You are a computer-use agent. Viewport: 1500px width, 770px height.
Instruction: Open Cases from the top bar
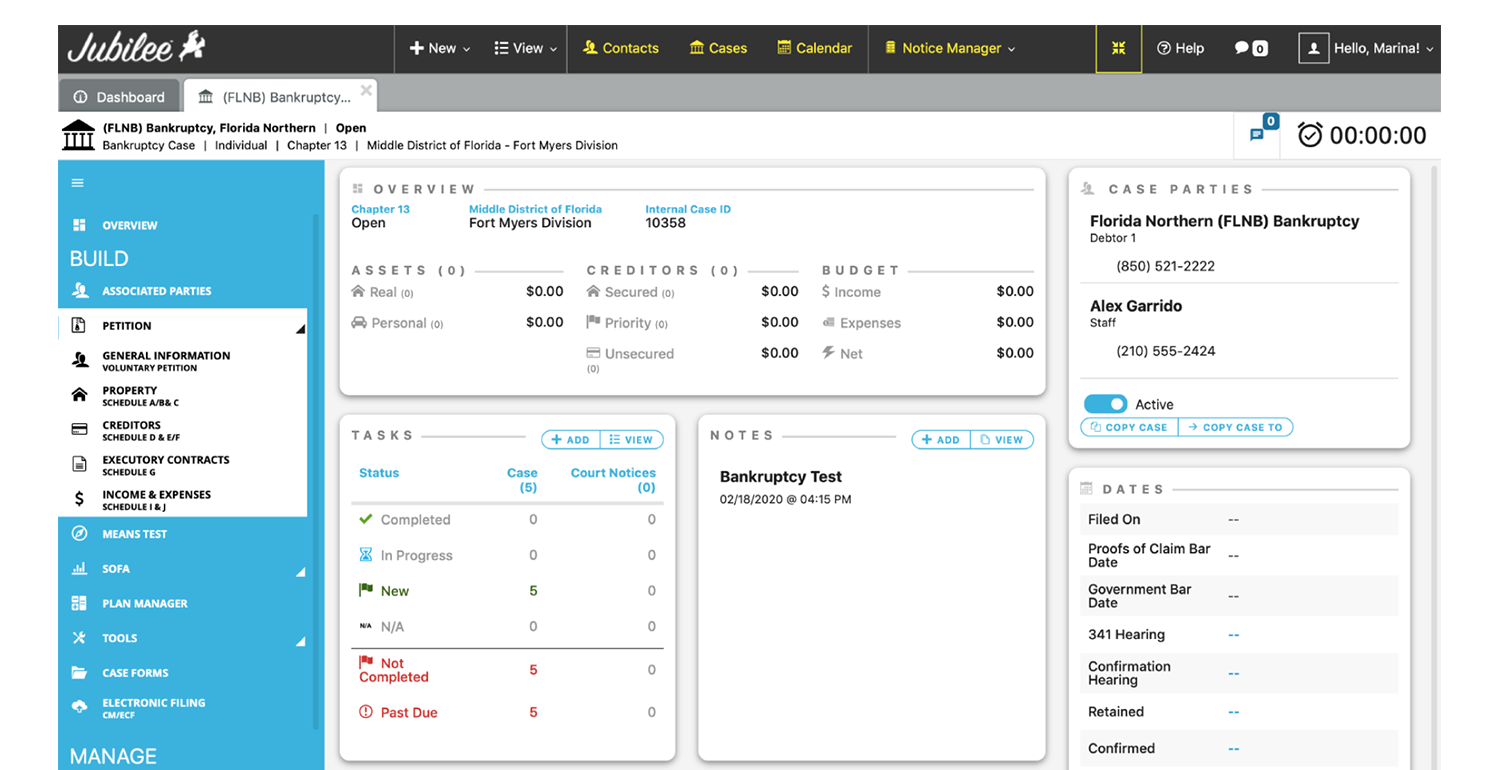coord(719,48)
